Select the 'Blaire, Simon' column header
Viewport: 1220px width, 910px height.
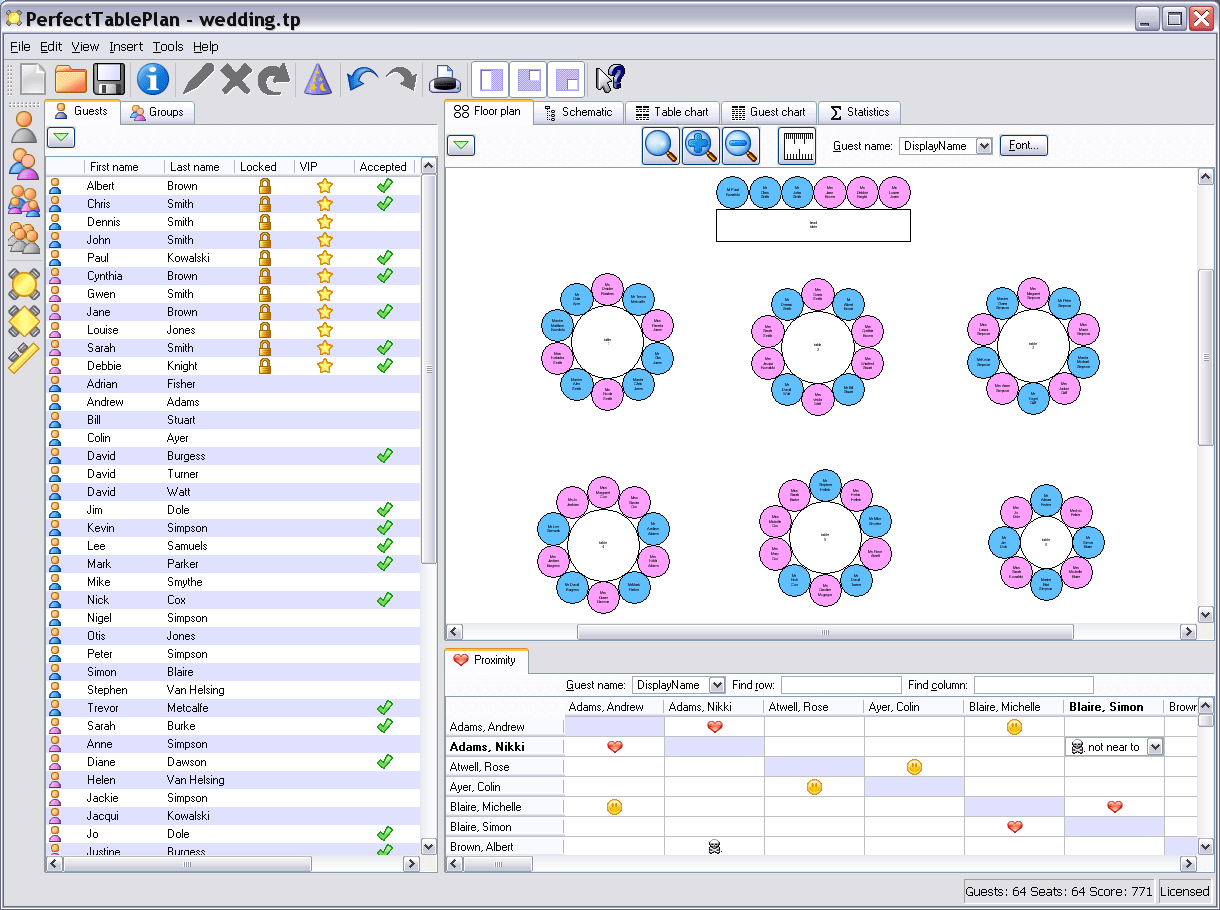click(1114, 707)
